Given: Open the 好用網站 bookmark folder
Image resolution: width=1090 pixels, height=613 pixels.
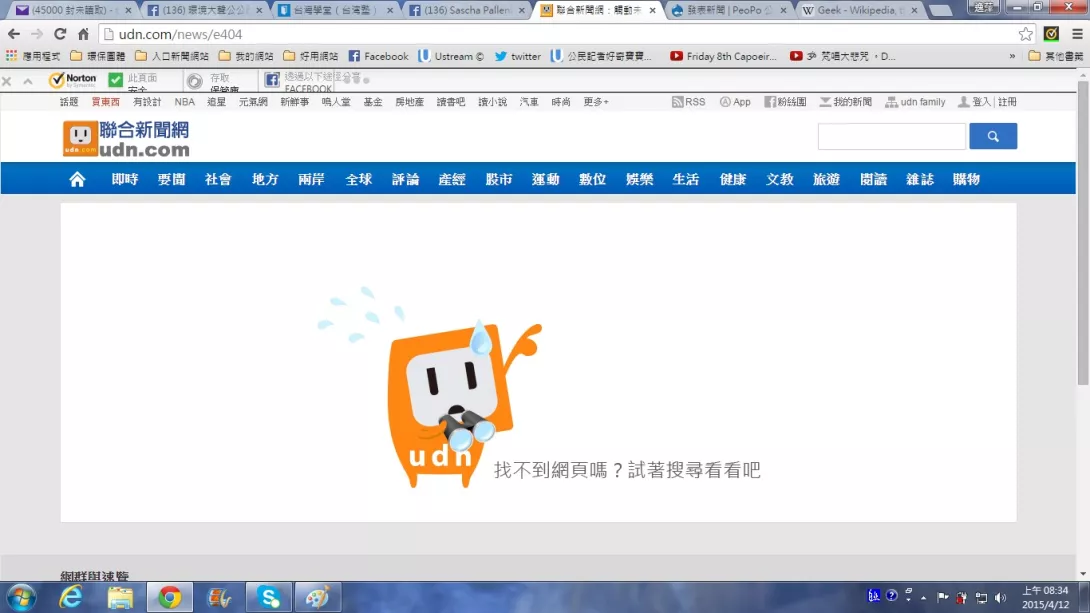Looking at the screenshot, I should (311, 56).
